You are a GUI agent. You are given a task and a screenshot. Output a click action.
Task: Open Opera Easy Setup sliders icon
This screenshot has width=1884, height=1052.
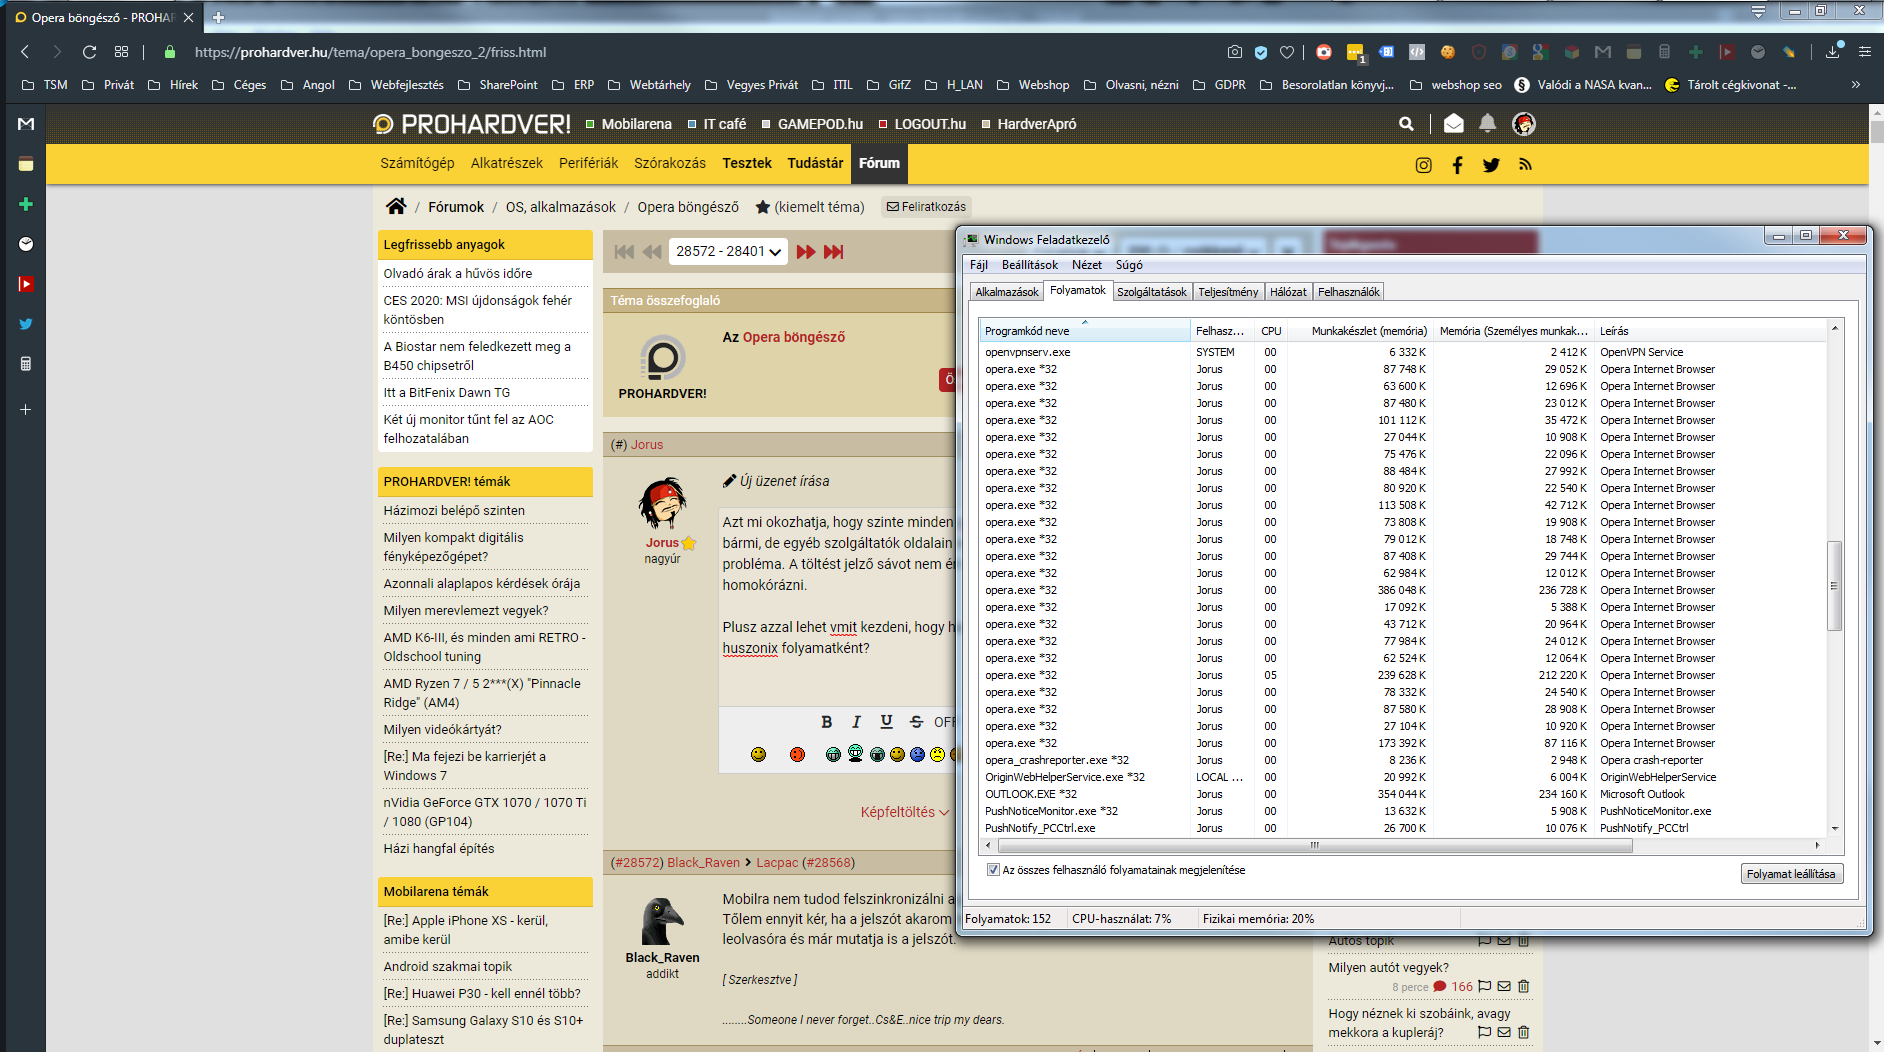pyautogui.click(x=1865, y=52)
